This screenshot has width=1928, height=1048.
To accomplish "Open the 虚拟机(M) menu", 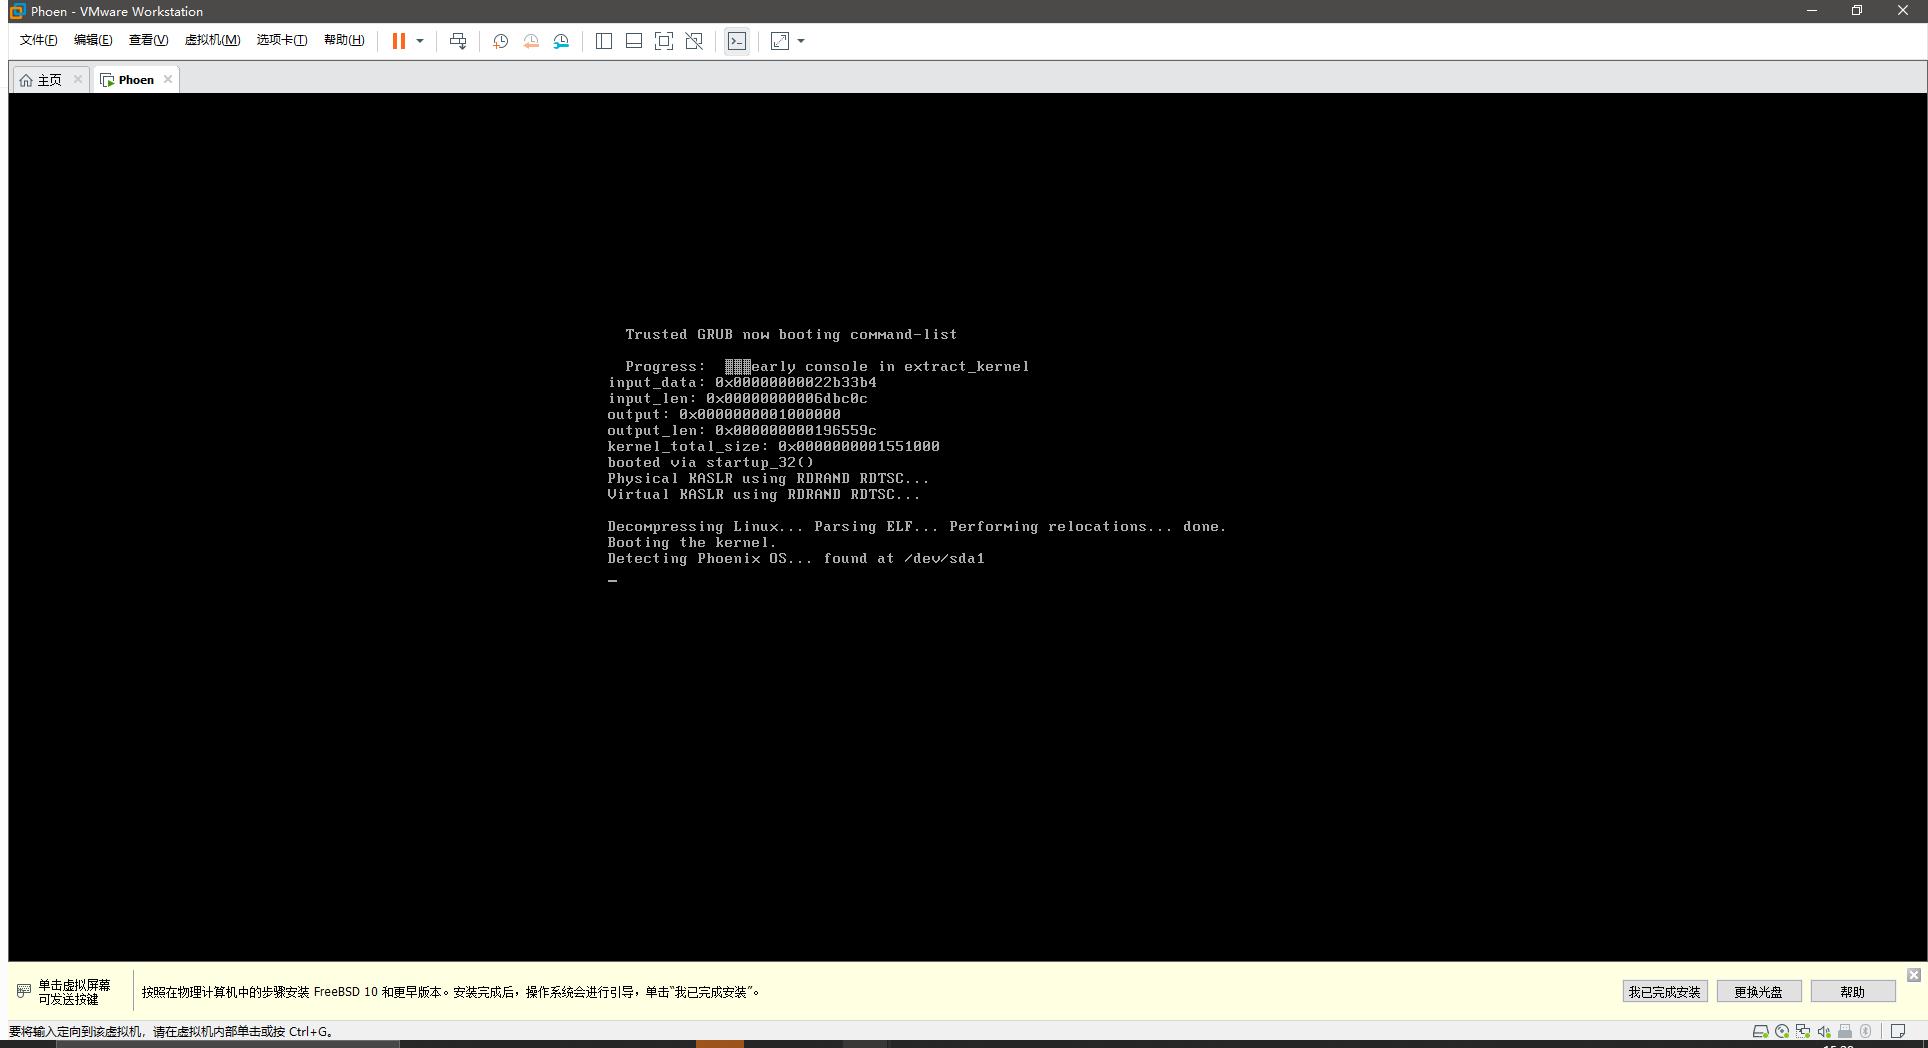I will pyautogui.click(x=212, y=40).
